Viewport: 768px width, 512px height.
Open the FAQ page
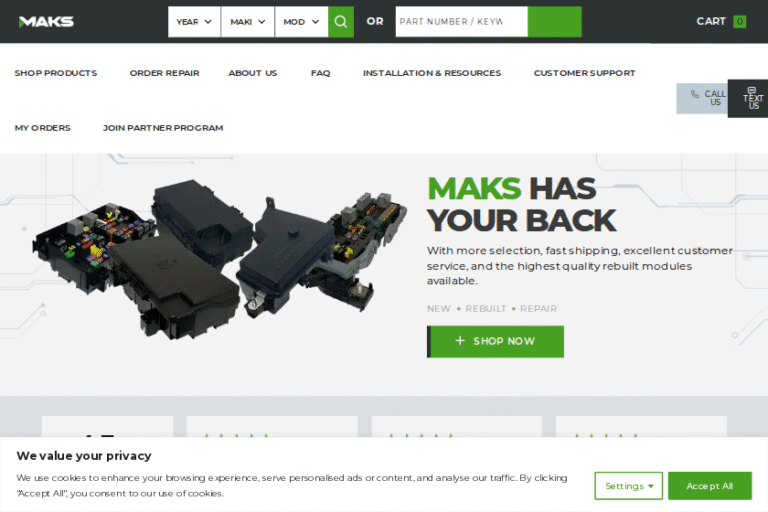pos(320,73)
